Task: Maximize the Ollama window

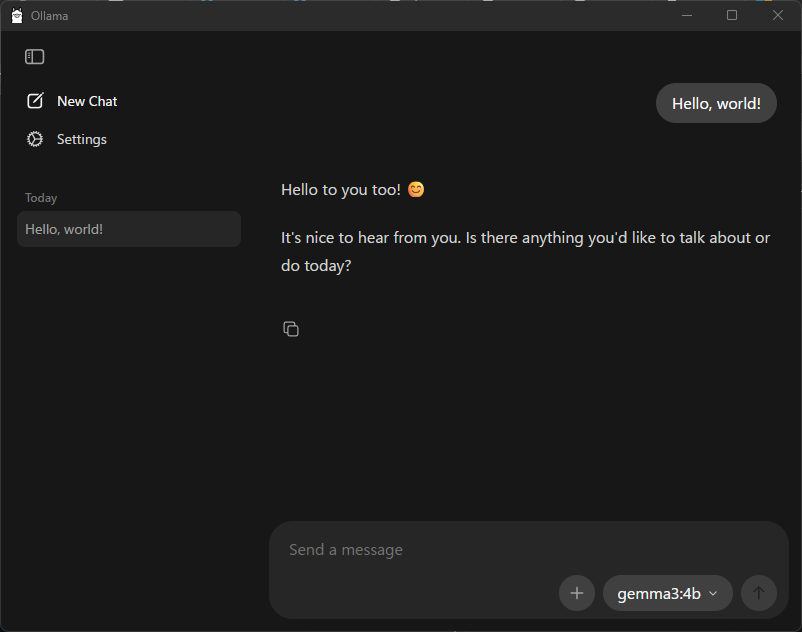Action: pos(731,15)
